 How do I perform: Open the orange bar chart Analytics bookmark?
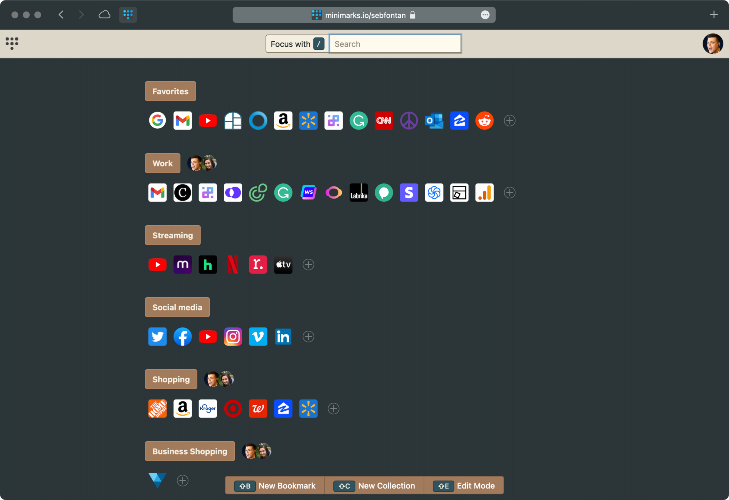point(484,193)
